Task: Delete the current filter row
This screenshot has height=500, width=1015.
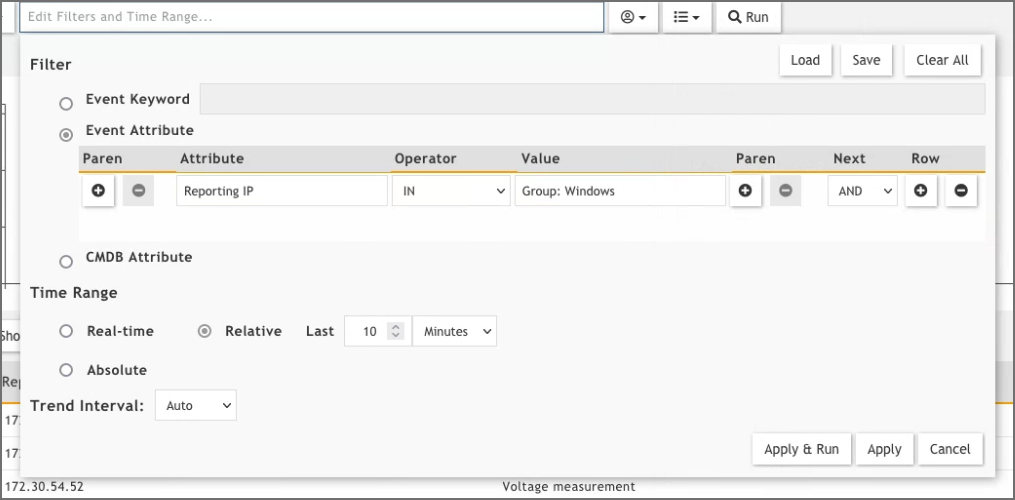Action: [961, 191]
